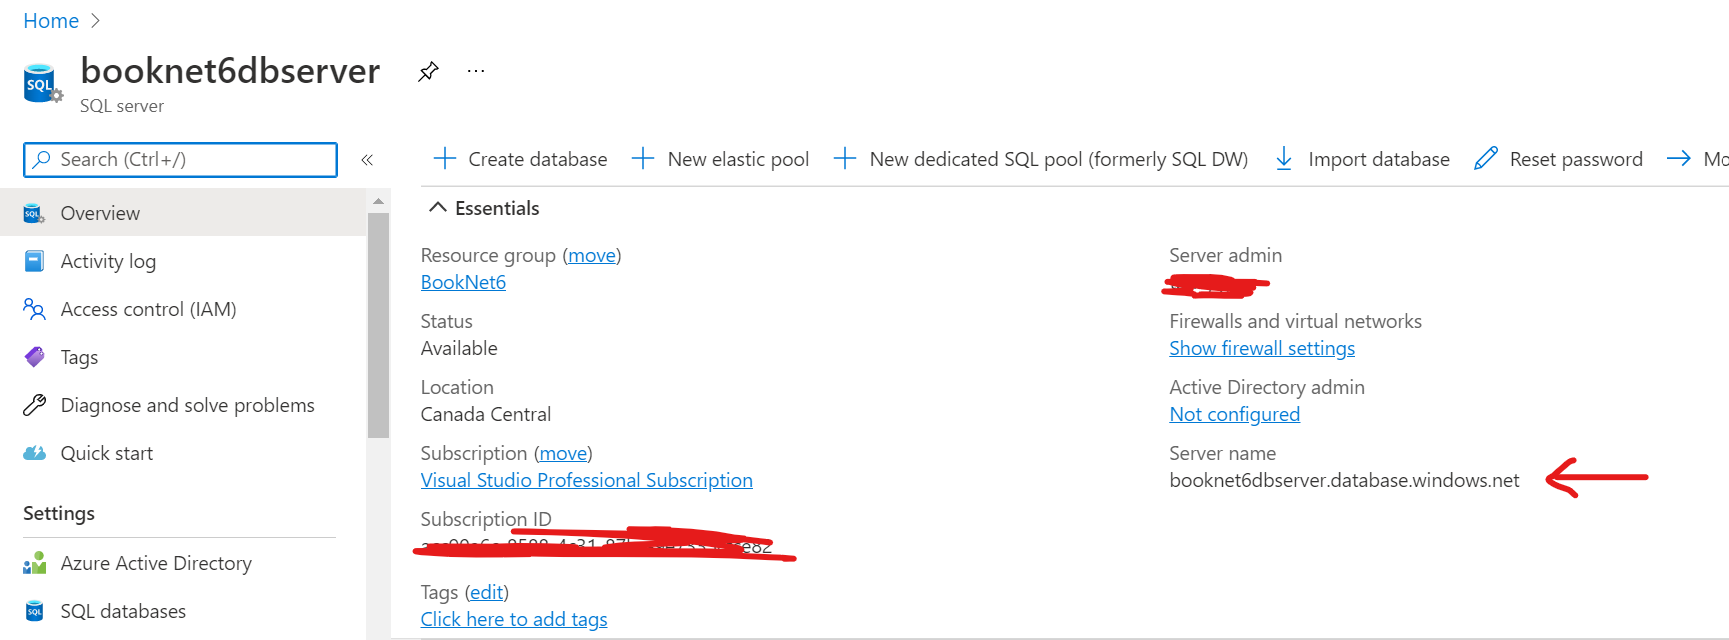This screenshot has width=1729, height=640.
Task: Click the Available status value
Action: [x=459, y=348]
